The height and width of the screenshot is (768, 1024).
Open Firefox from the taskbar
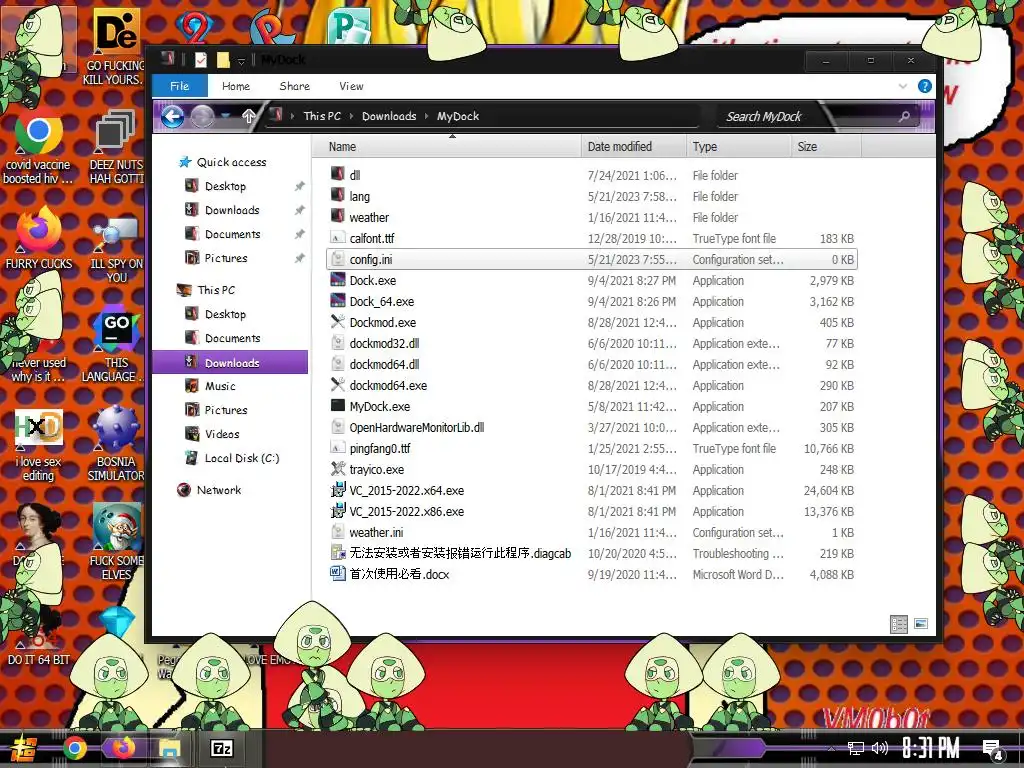pyautogui.click(x=123, y=748)
